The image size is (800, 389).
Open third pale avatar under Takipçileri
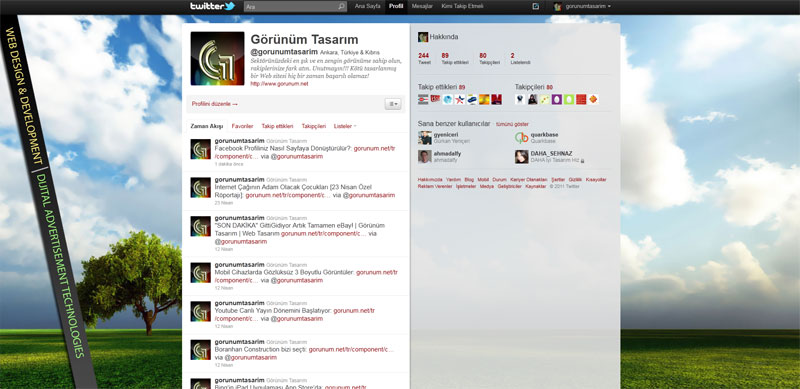(544, 99)
